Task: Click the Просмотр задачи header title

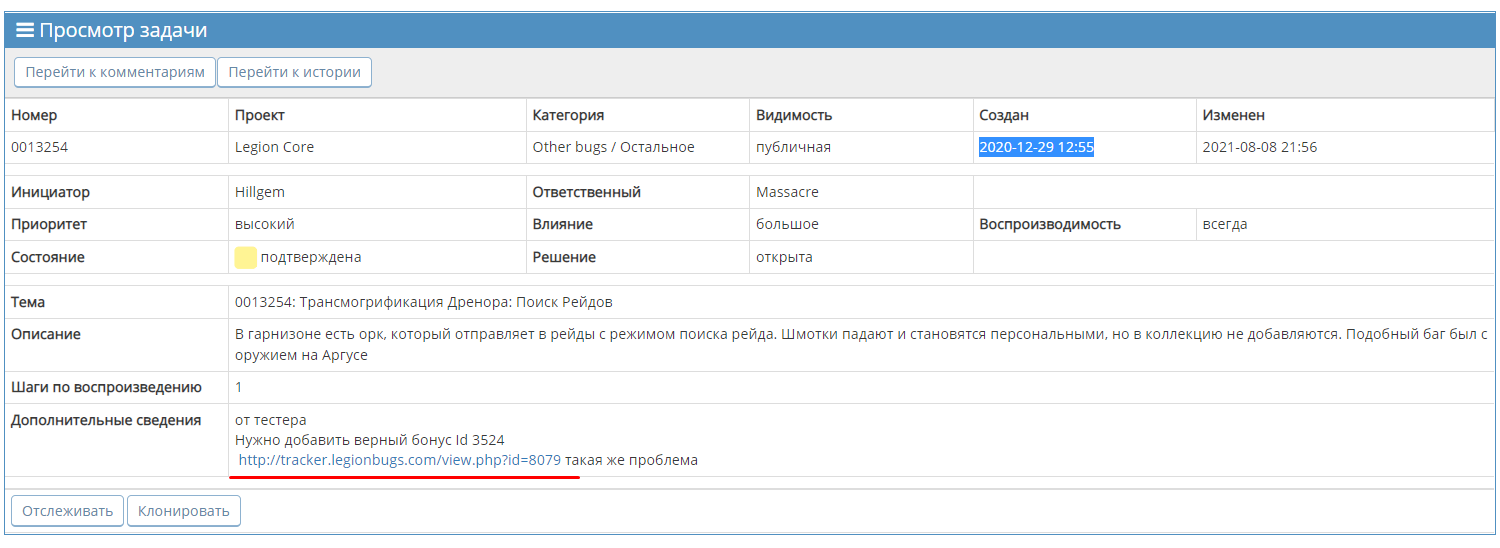Action: click(x=123, y=31)
